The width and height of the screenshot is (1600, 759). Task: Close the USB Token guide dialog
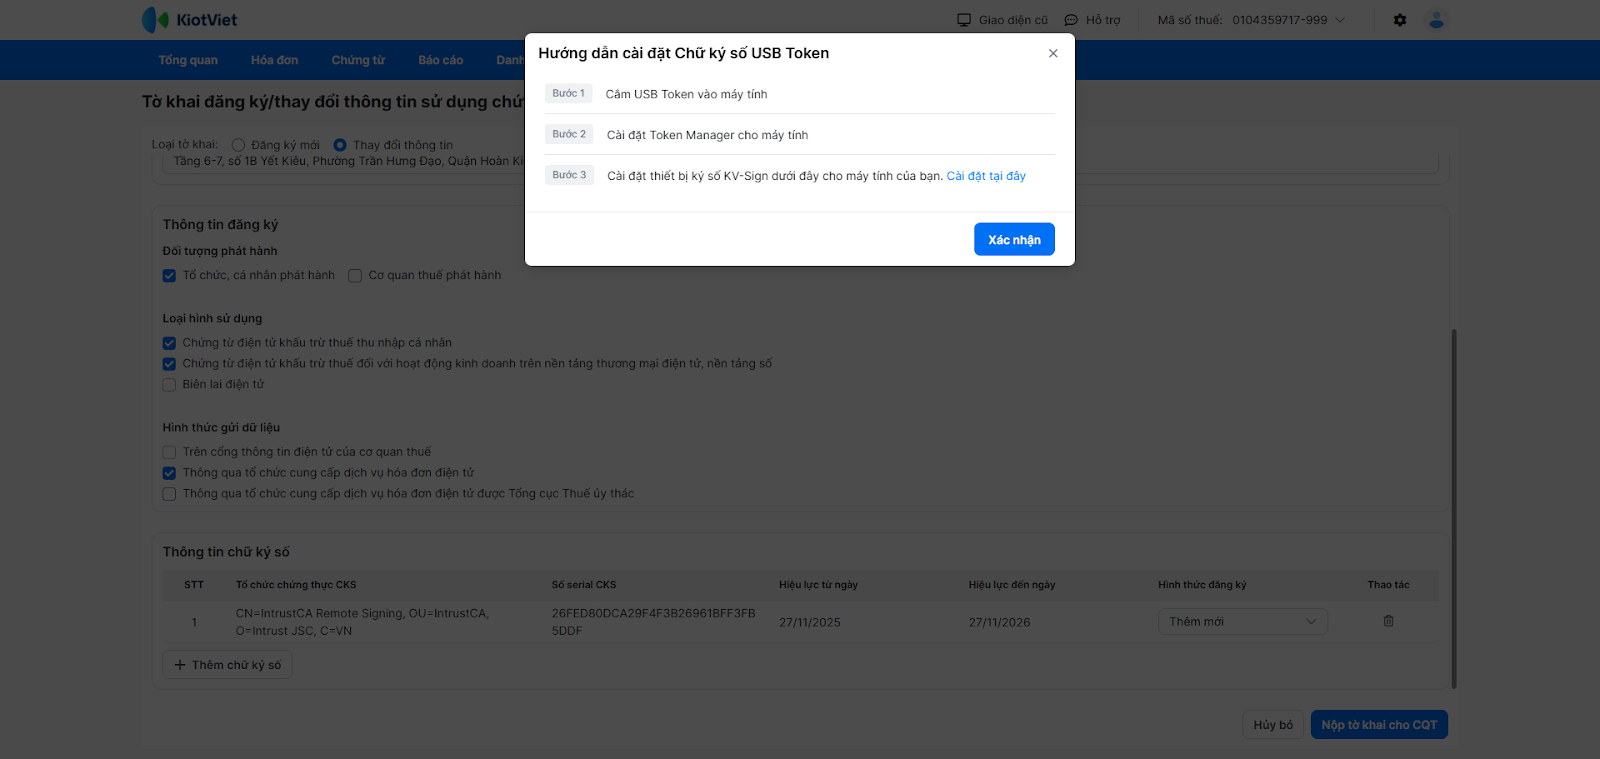pos(1053,54)
